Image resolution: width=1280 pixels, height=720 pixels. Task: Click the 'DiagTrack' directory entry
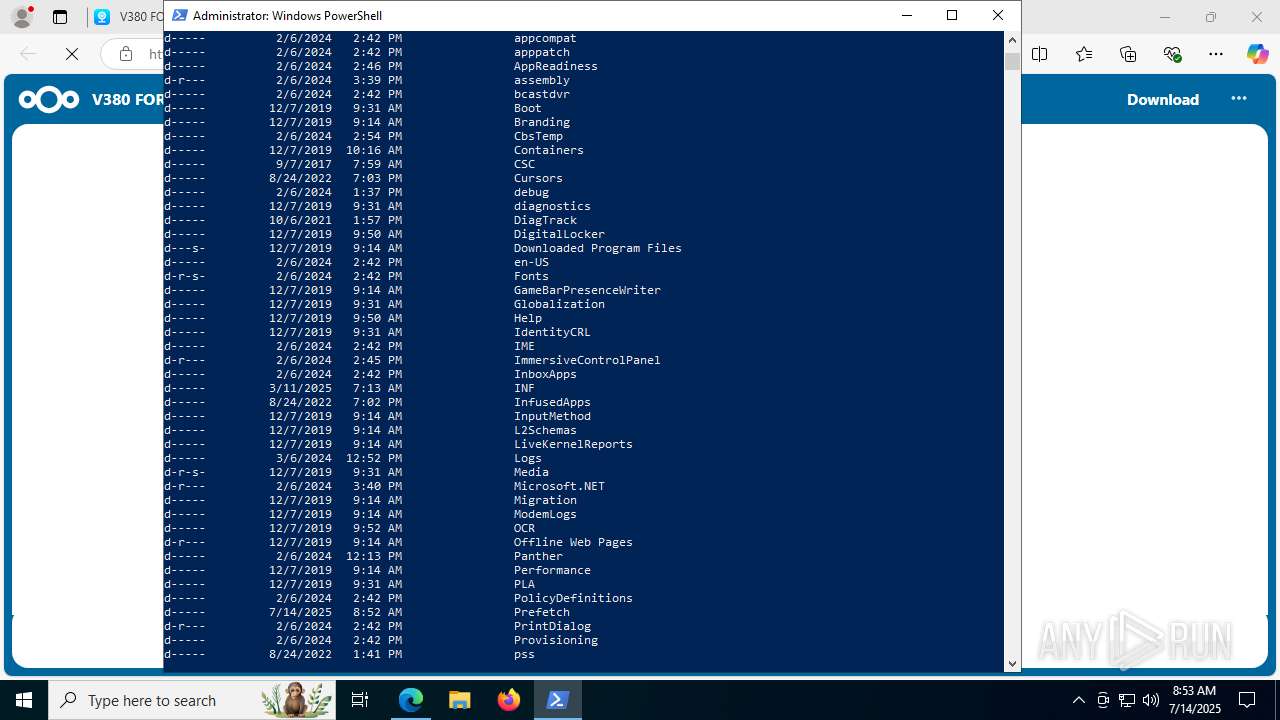(x=545, y=220)
